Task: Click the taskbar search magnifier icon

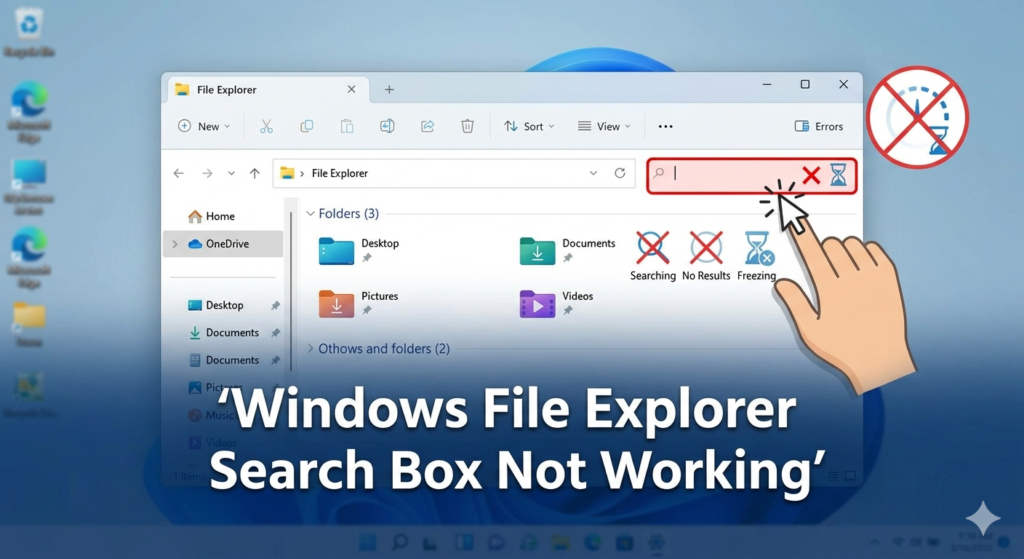Action: coord(399,541)
